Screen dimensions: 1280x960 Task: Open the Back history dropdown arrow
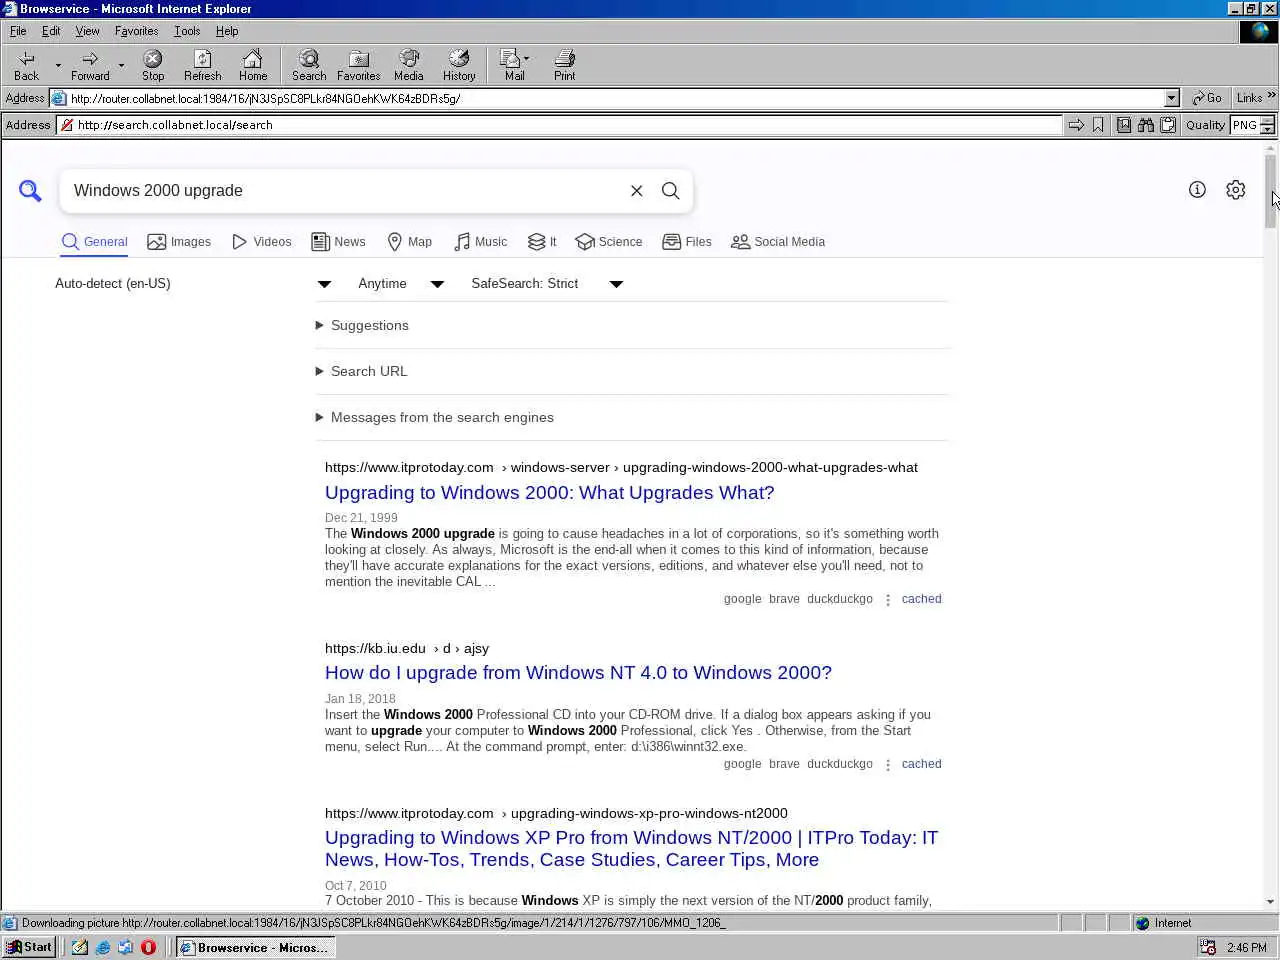coord(58,66)
